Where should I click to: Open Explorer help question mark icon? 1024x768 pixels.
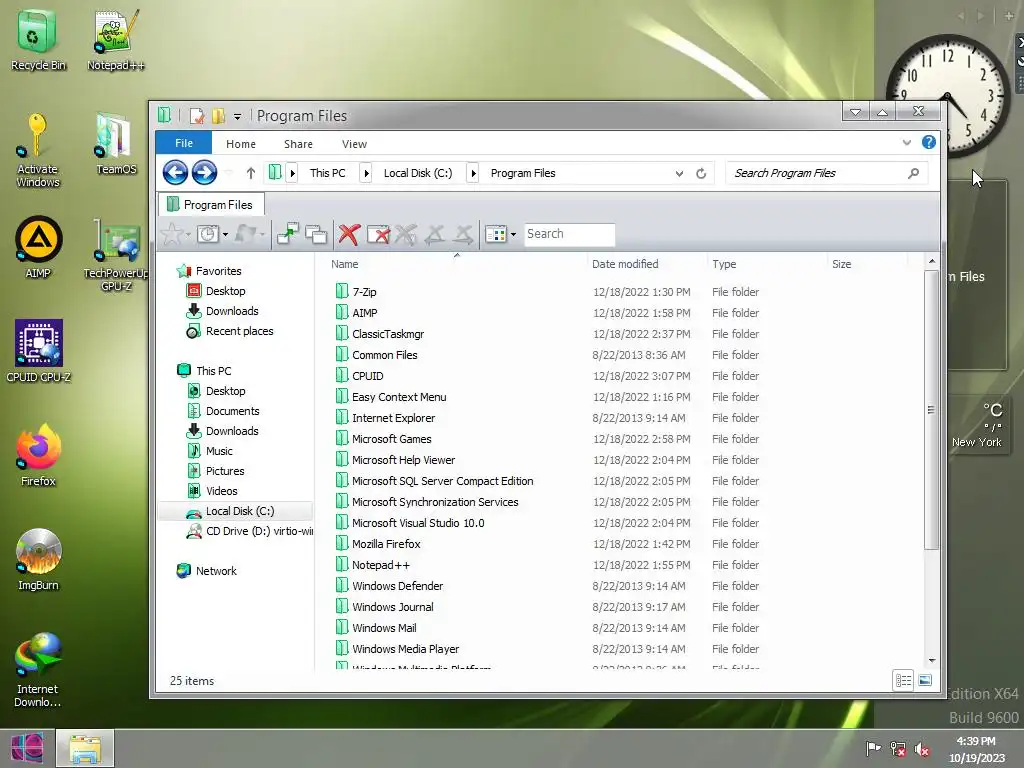coord(929,142)
